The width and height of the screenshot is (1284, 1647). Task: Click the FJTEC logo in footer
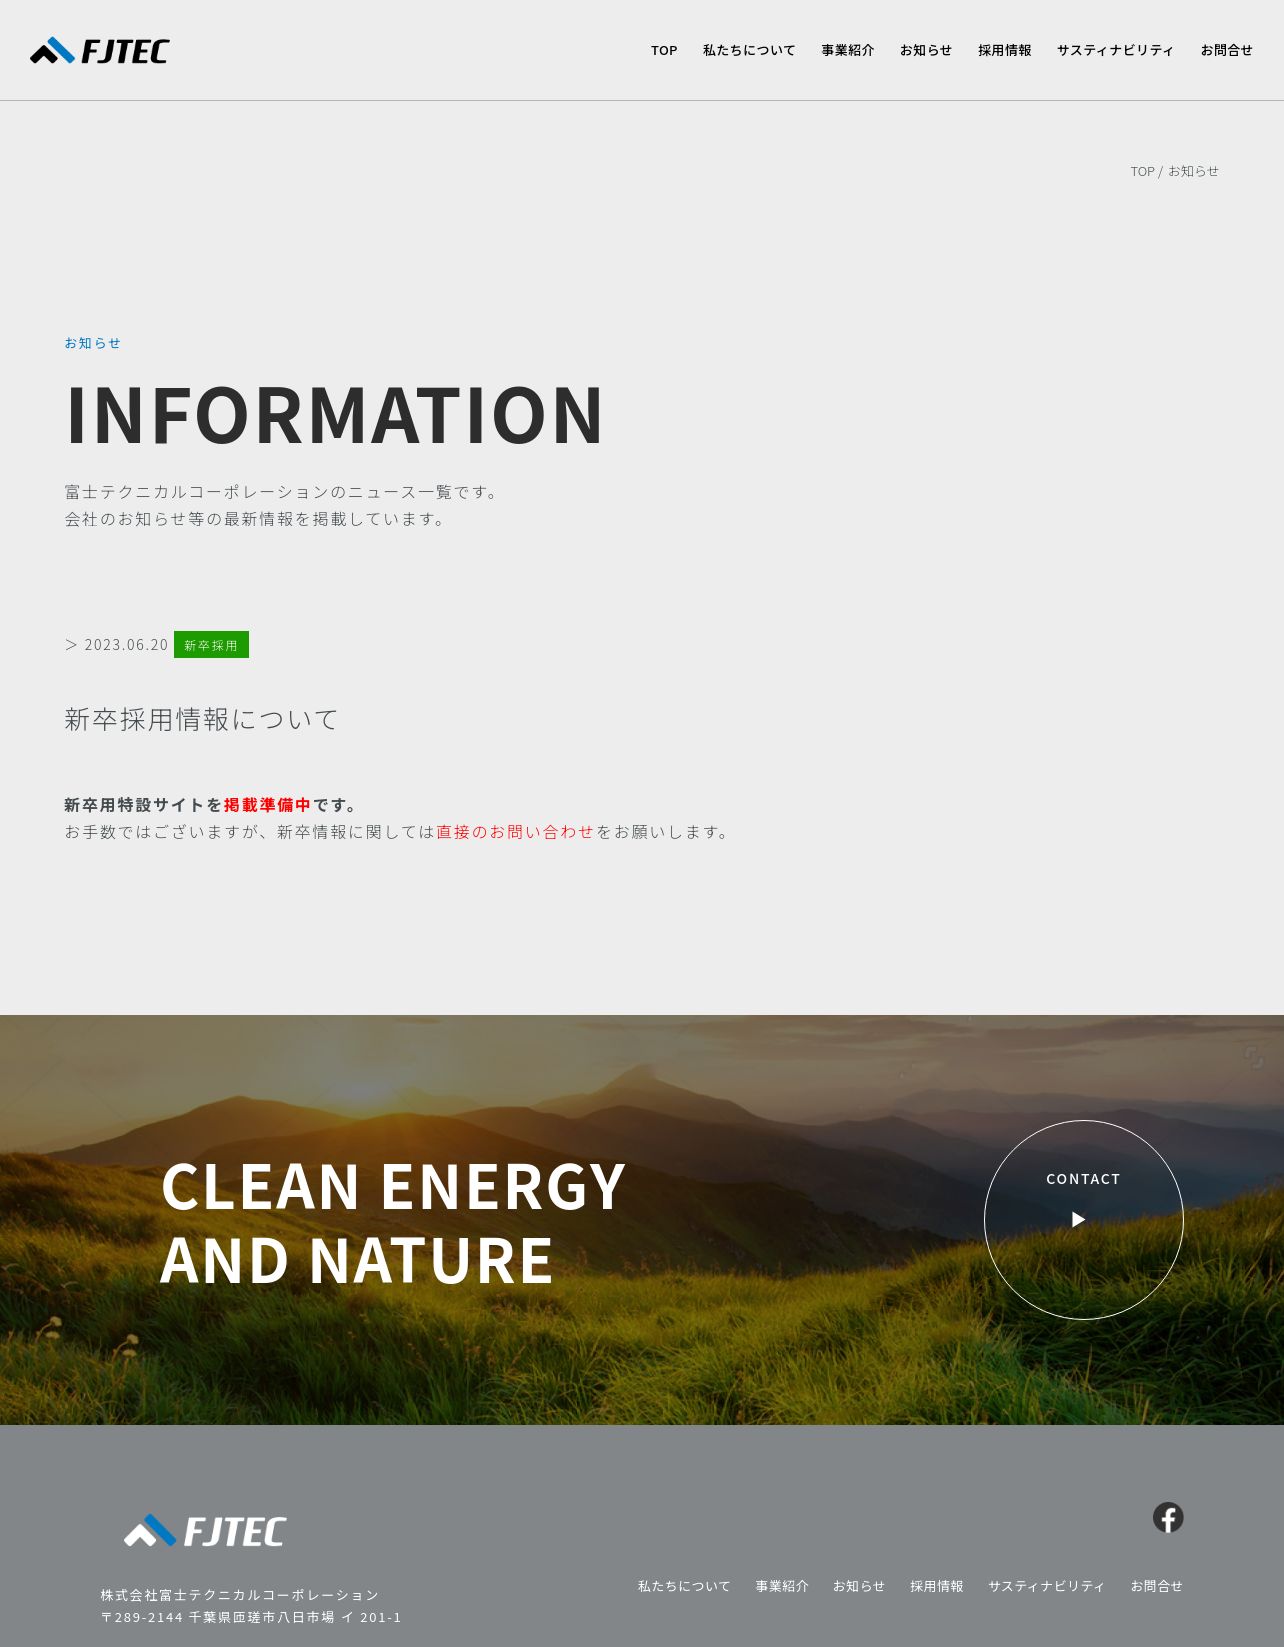click(x=205, y=1531)
